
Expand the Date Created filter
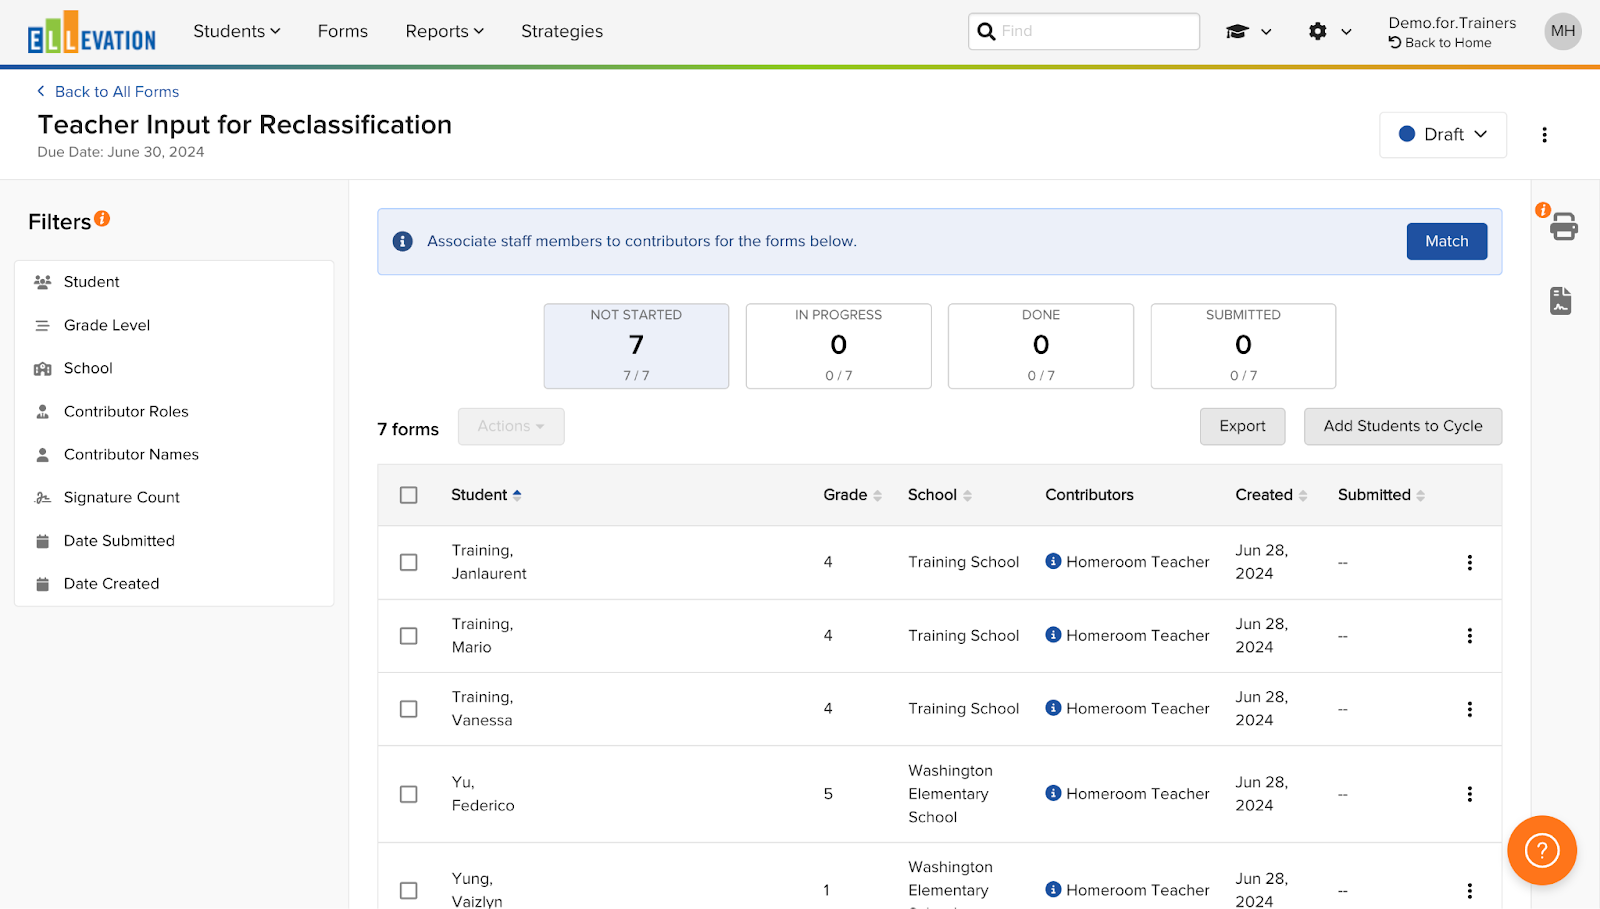tap(174, 584)
